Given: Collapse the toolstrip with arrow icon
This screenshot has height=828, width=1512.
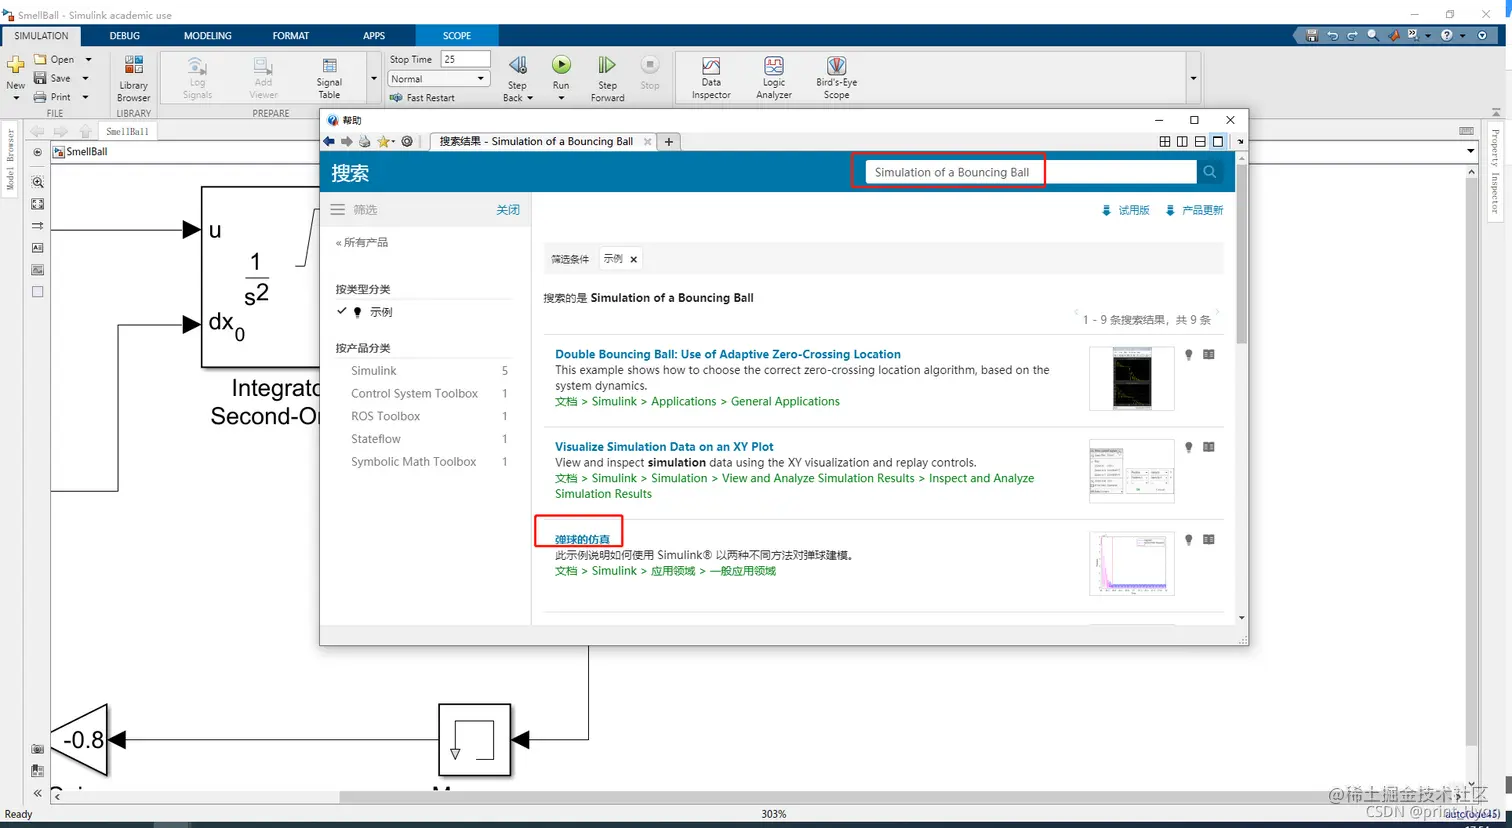Looking at the screenshot, I should [x=1497, y=112].
